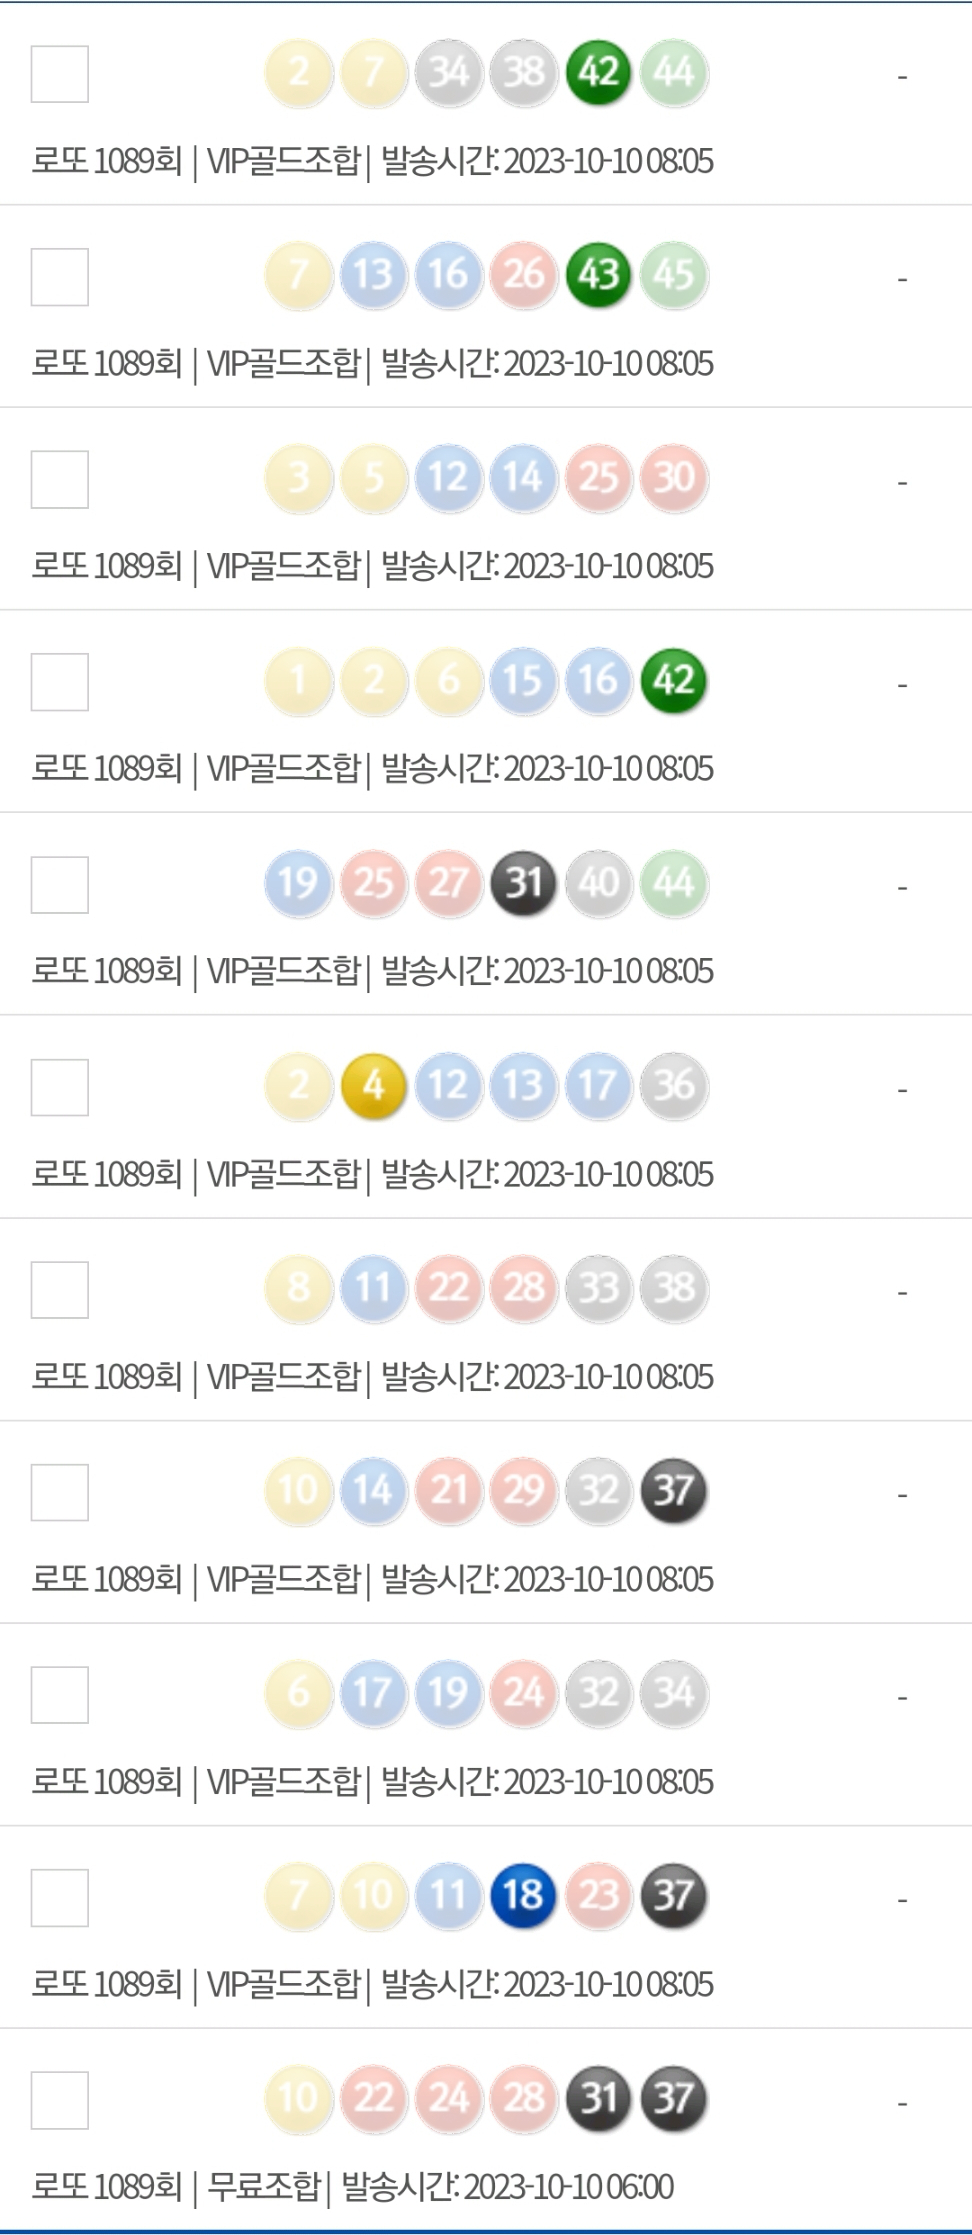Click the gold highlighted 4 ball
This screenshot has width=972, height=2235.
(374, 1085)
